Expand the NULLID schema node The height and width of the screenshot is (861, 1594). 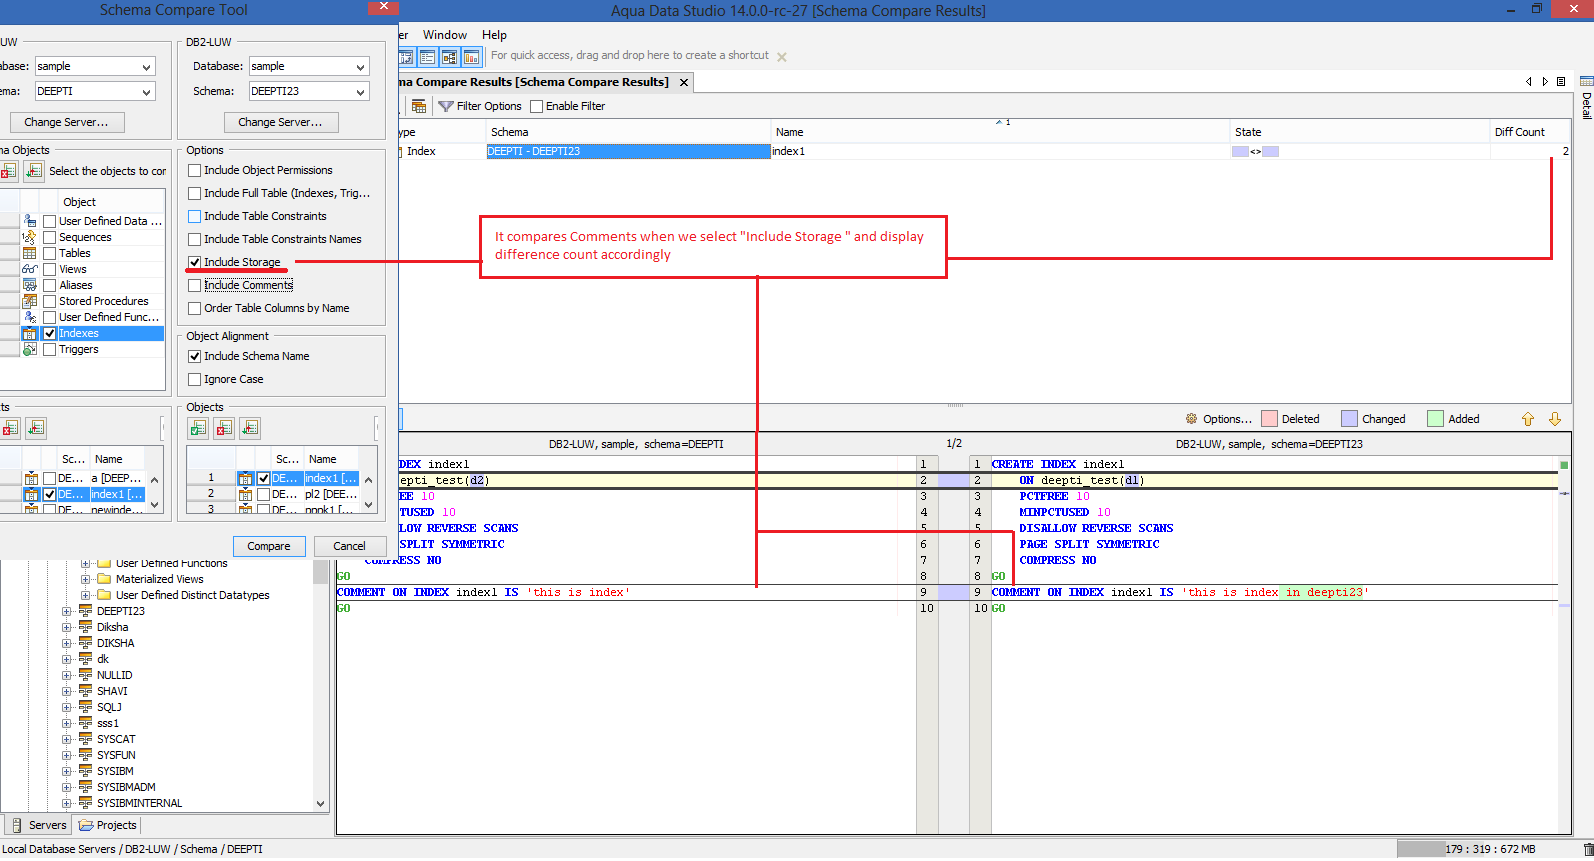coord(67,676)
